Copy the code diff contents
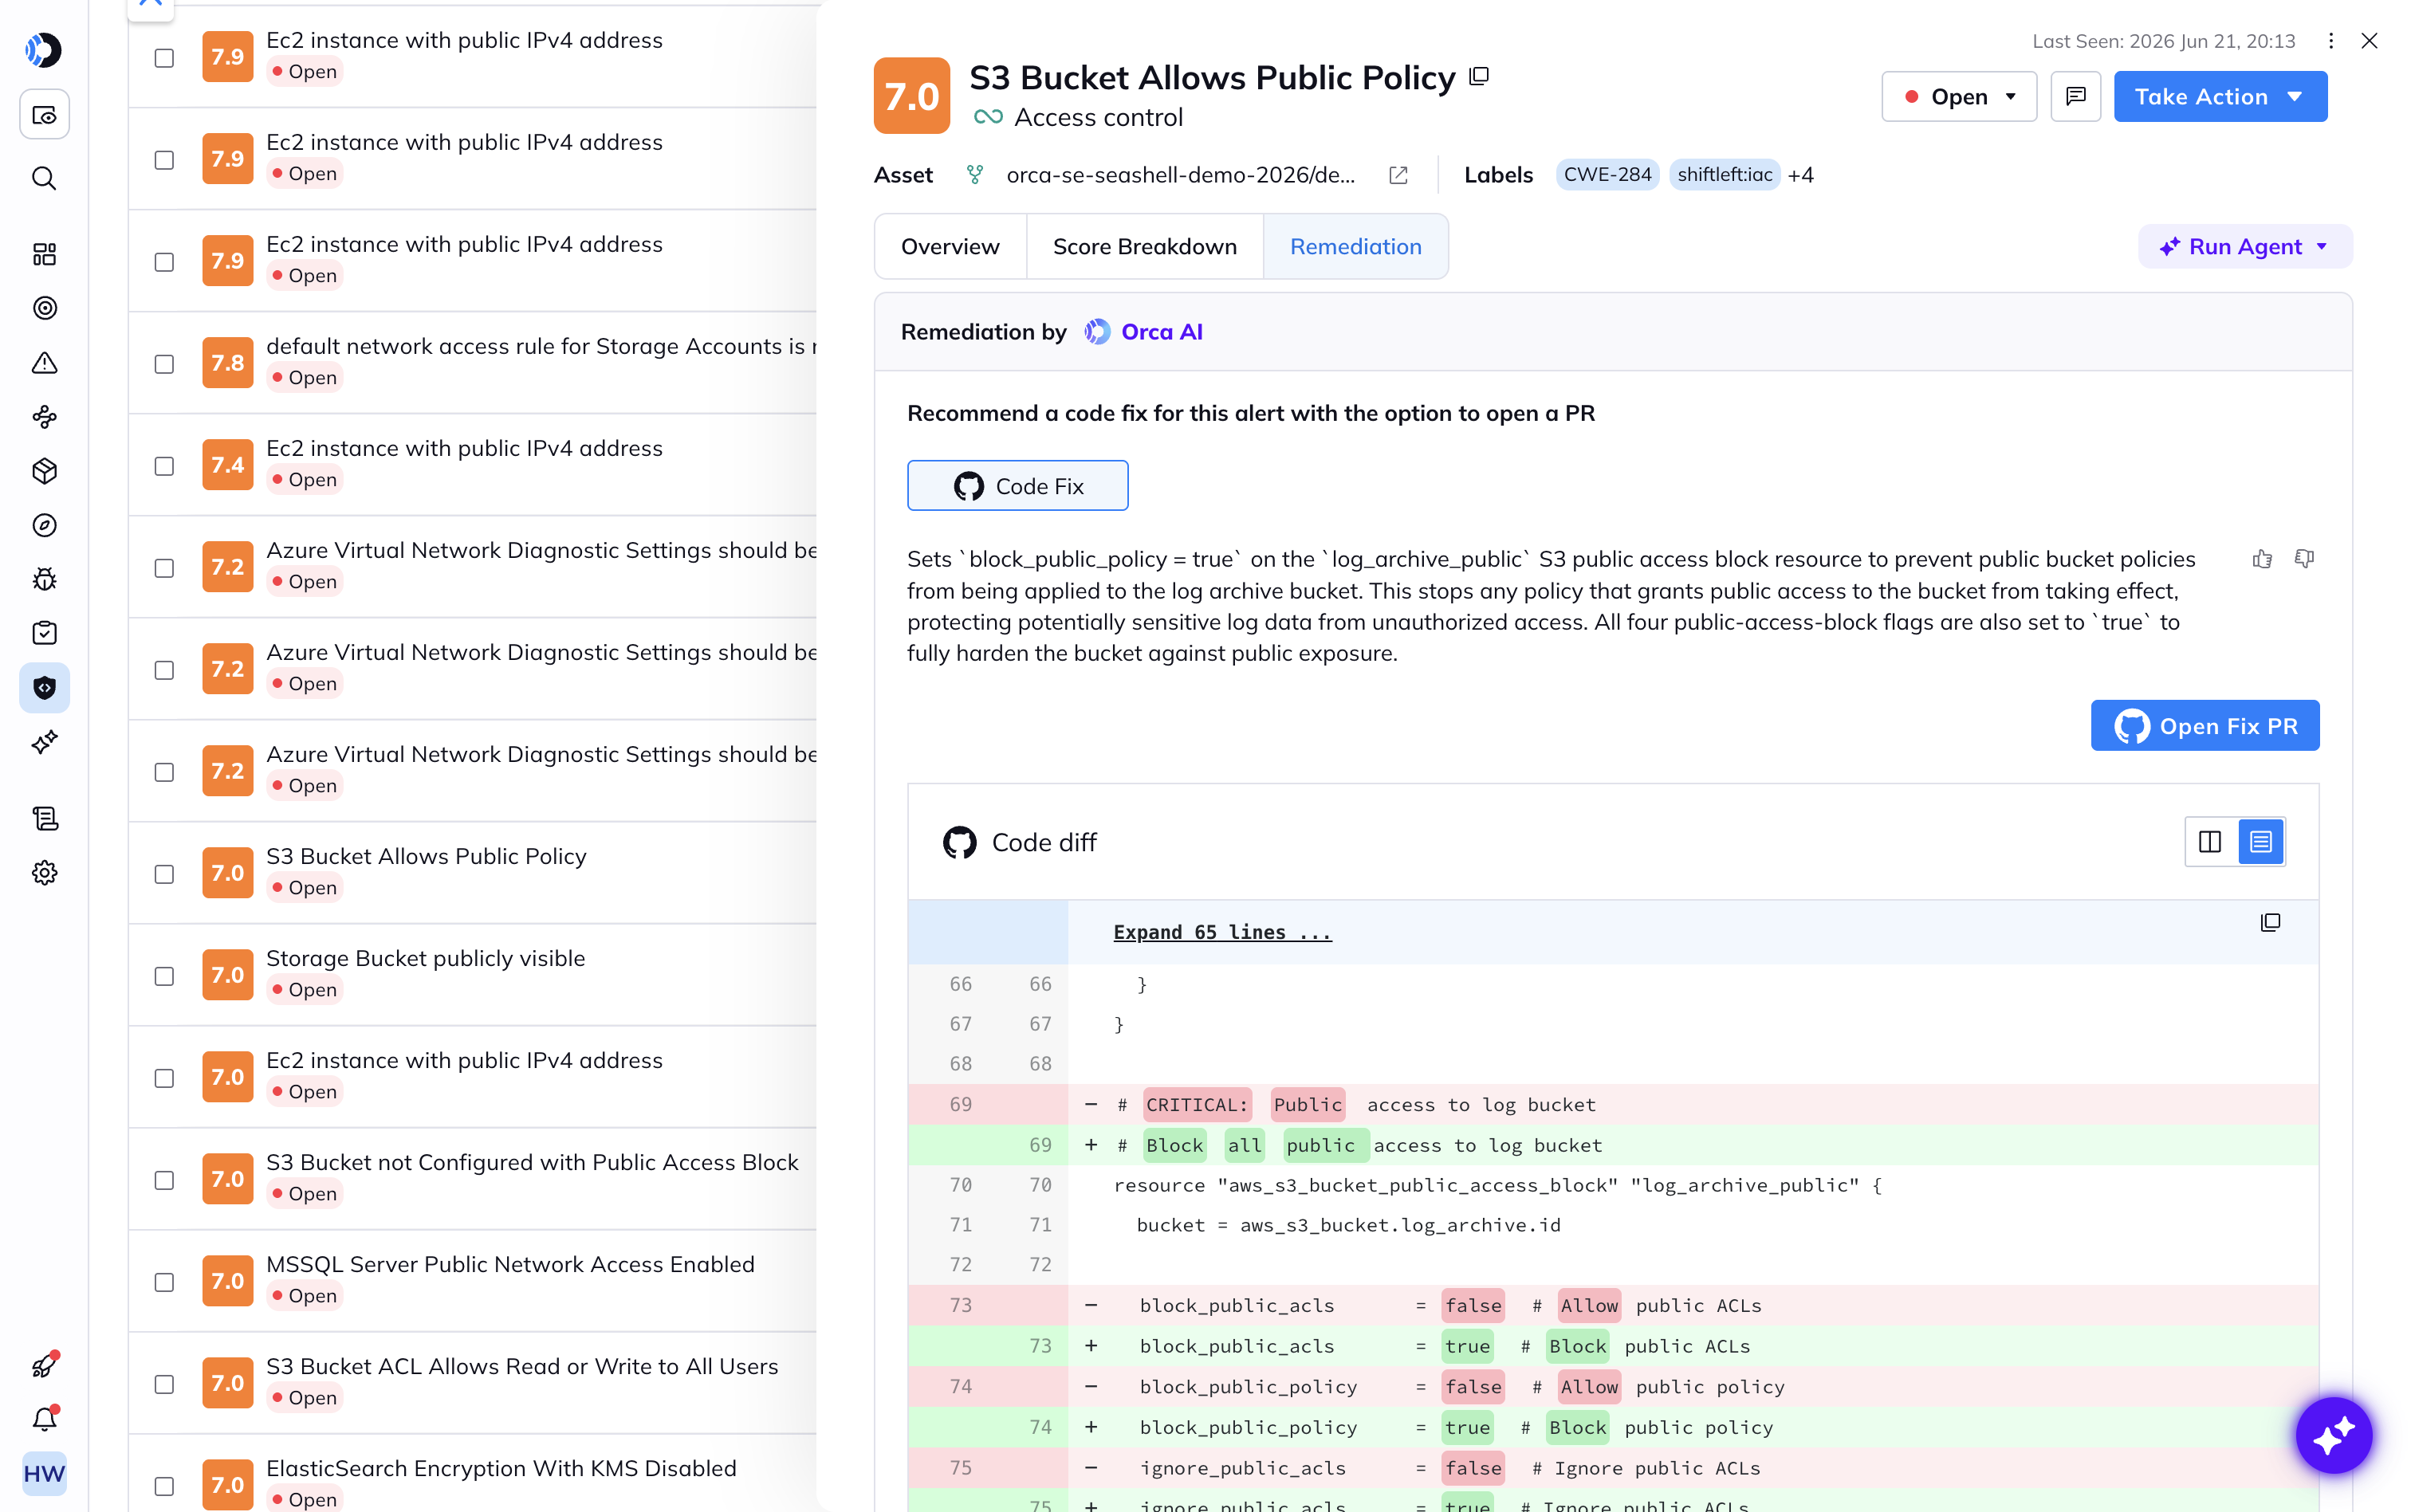 click(2270, 922)
